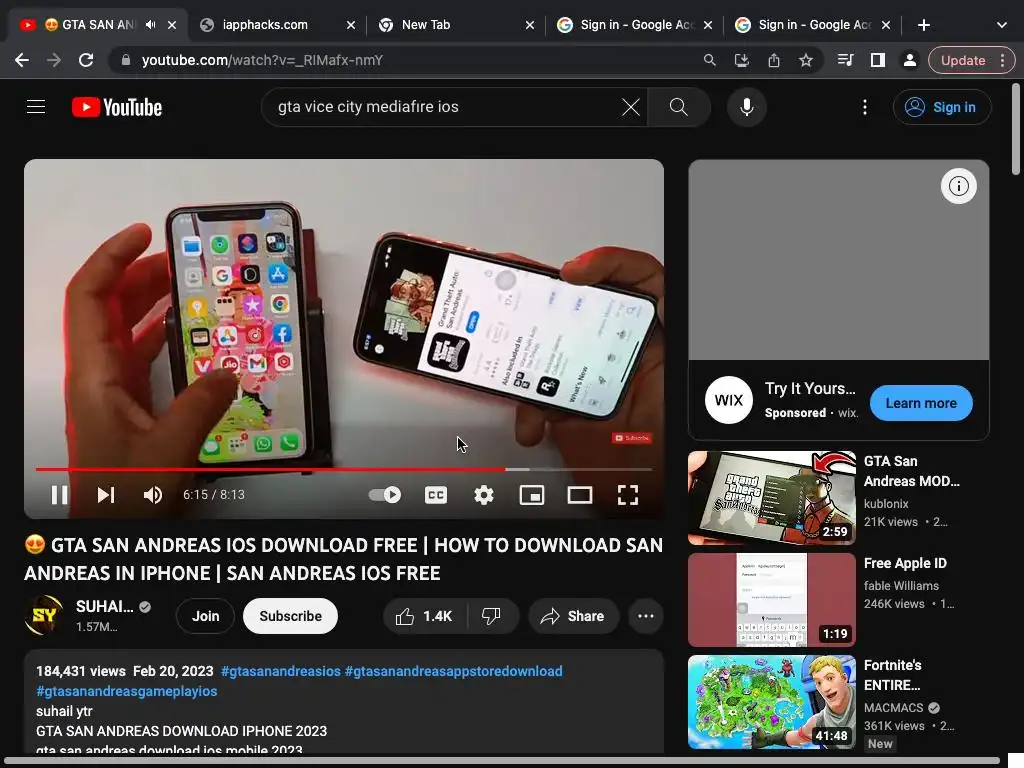Click the address bar URL
1024x768 pixels.
point(263,60)
